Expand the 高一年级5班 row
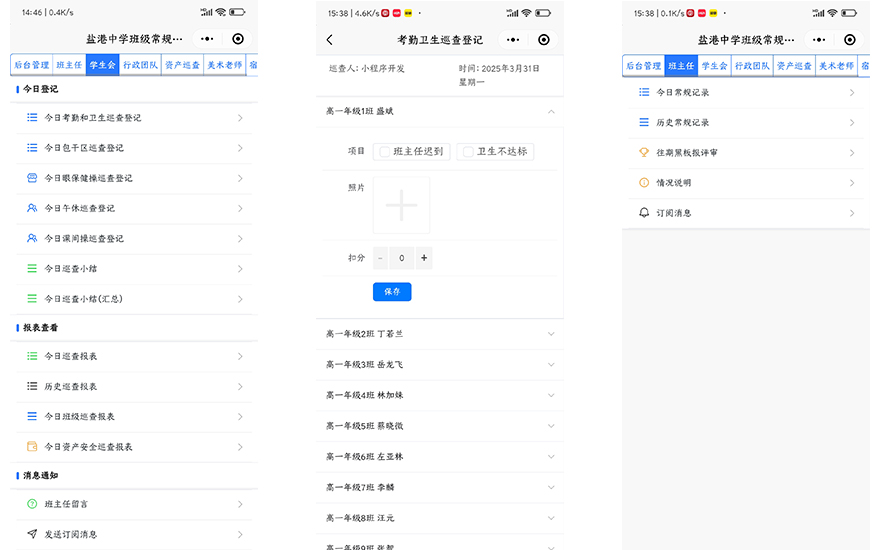The image size is (880, 550). click(439, 426)
